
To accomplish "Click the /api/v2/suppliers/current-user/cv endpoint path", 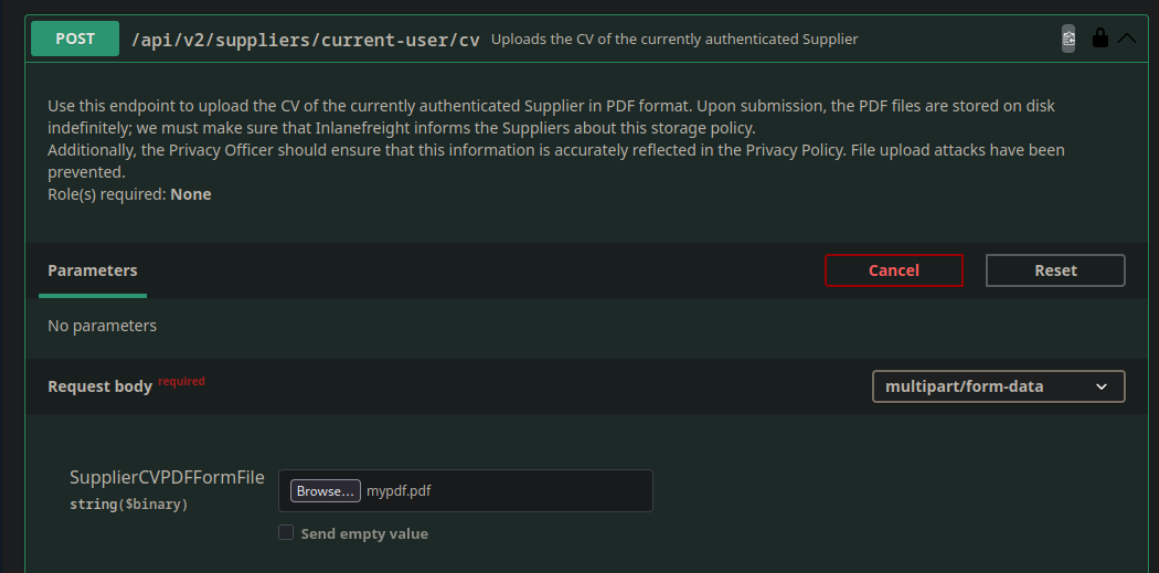I will point(305,40).
